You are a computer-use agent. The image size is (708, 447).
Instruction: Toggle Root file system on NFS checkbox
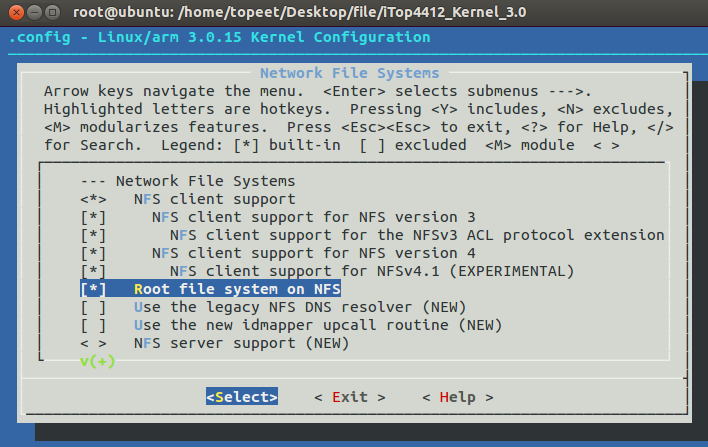tap(93, 289)
